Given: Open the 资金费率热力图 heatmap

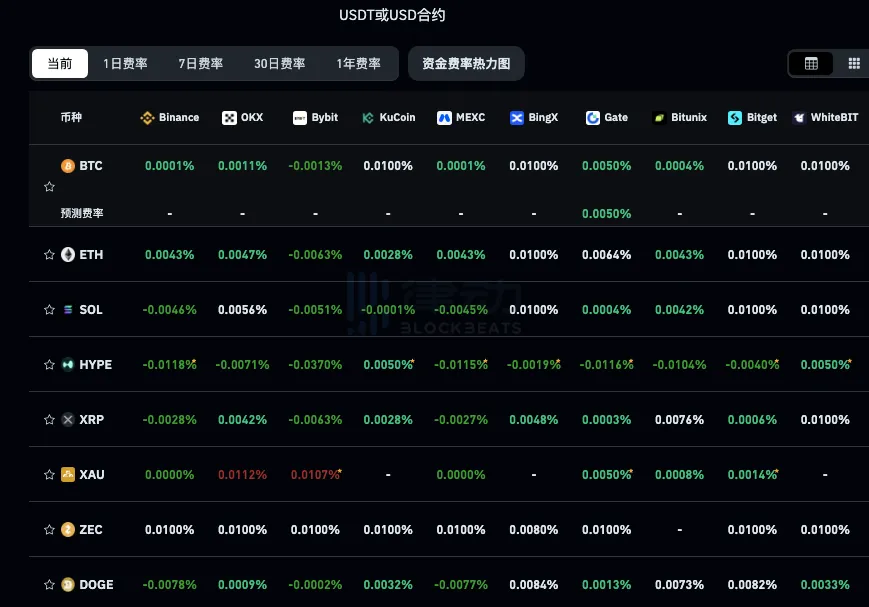Looking at the screenshot, I should click(x=466, y=64).
